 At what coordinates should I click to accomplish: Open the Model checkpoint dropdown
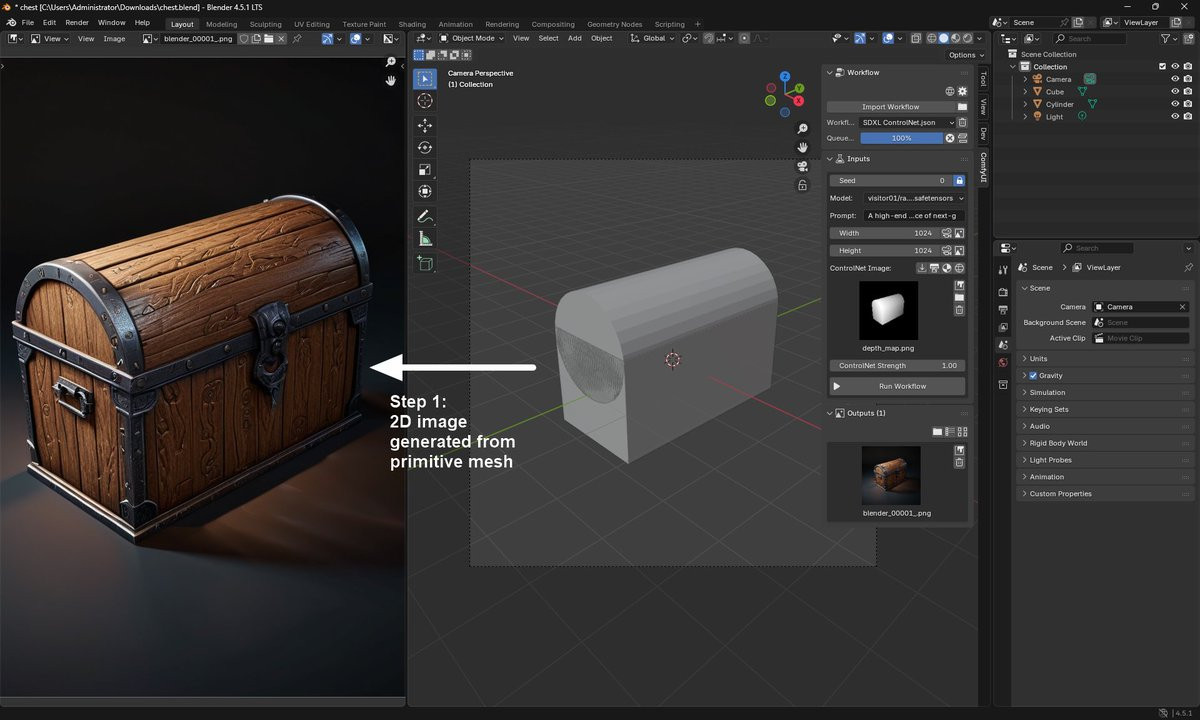(915, 198)
